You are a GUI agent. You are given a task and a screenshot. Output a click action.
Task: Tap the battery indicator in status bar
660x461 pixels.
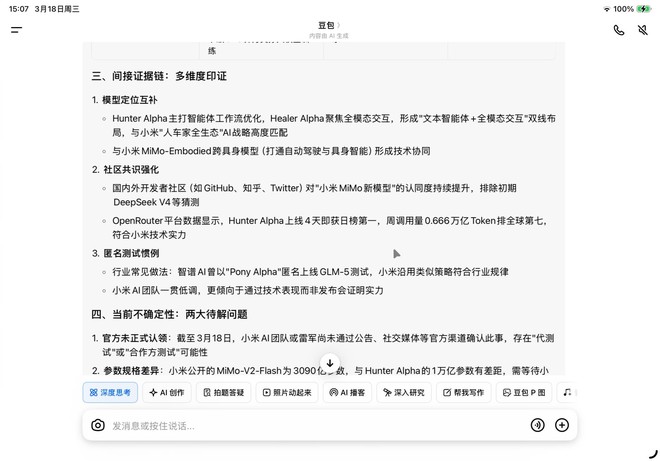(644, 9)
